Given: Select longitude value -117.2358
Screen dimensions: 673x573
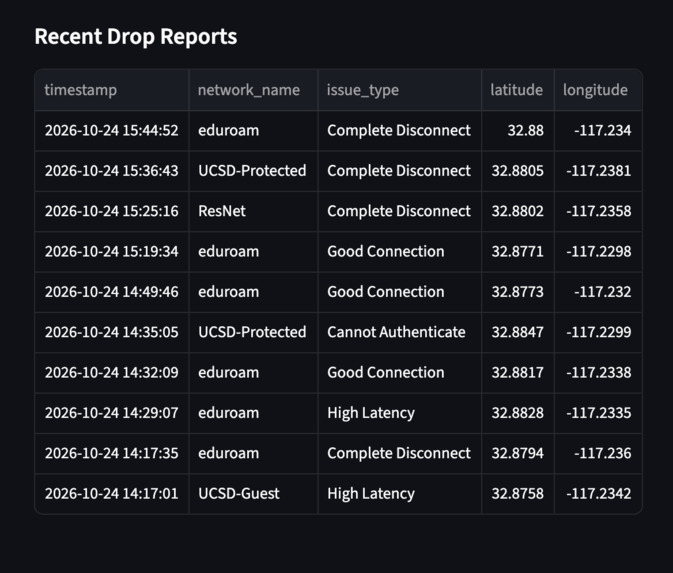Looking at the screenshot, I should pyautogui.click(x=598, y=211).
